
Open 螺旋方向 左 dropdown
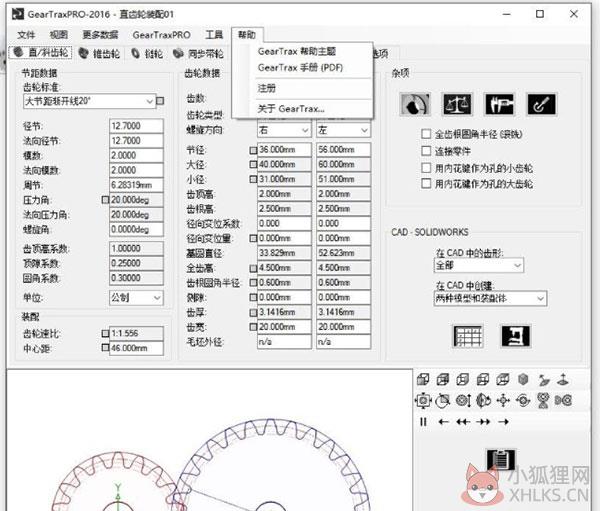[x=343, y=131]
